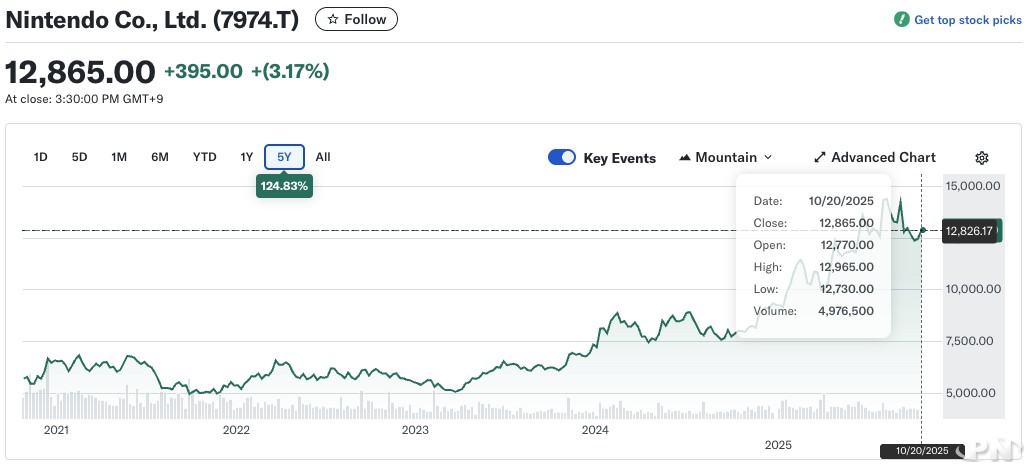Switch to 6M time range
This screenshot has width=1029, height=467.
[159, 157]
